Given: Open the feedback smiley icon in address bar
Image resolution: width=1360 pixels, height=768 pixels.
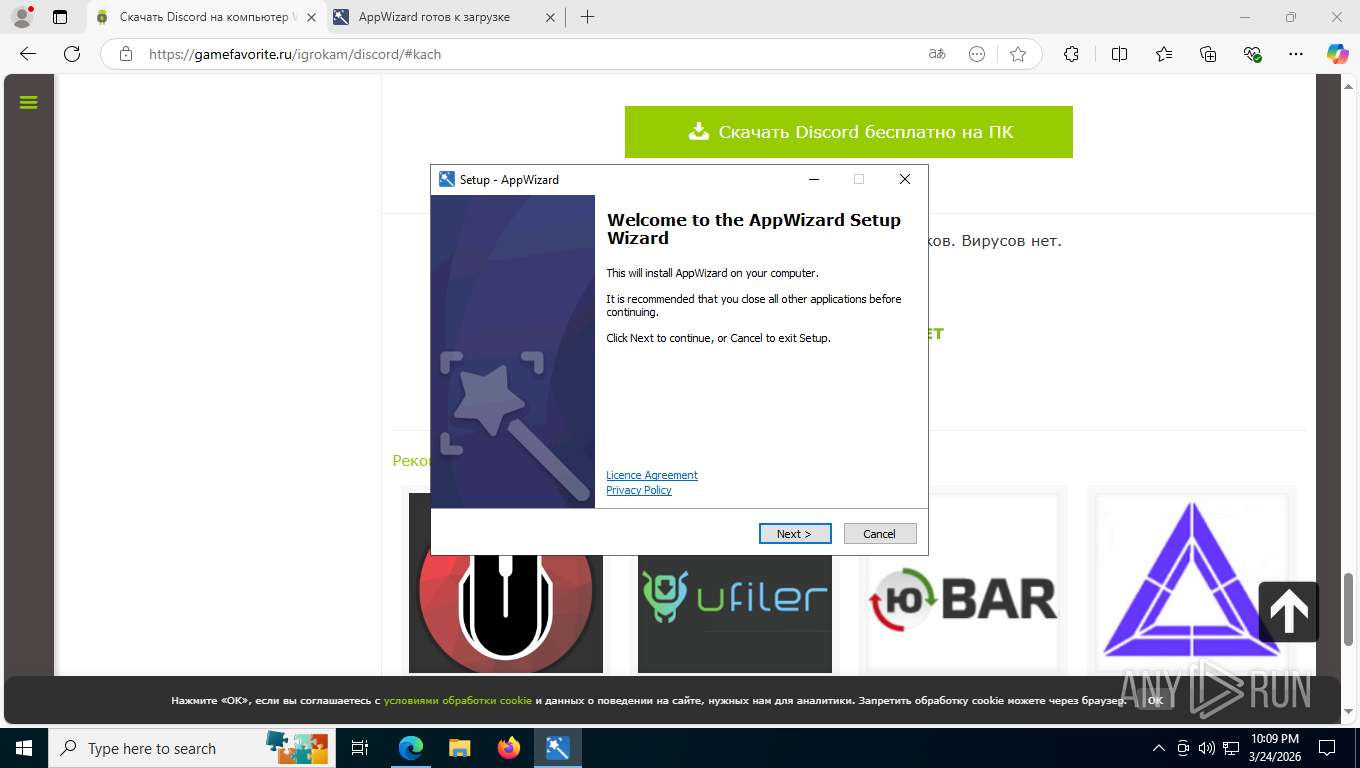Looking at the screenshot, I should 977,54.
